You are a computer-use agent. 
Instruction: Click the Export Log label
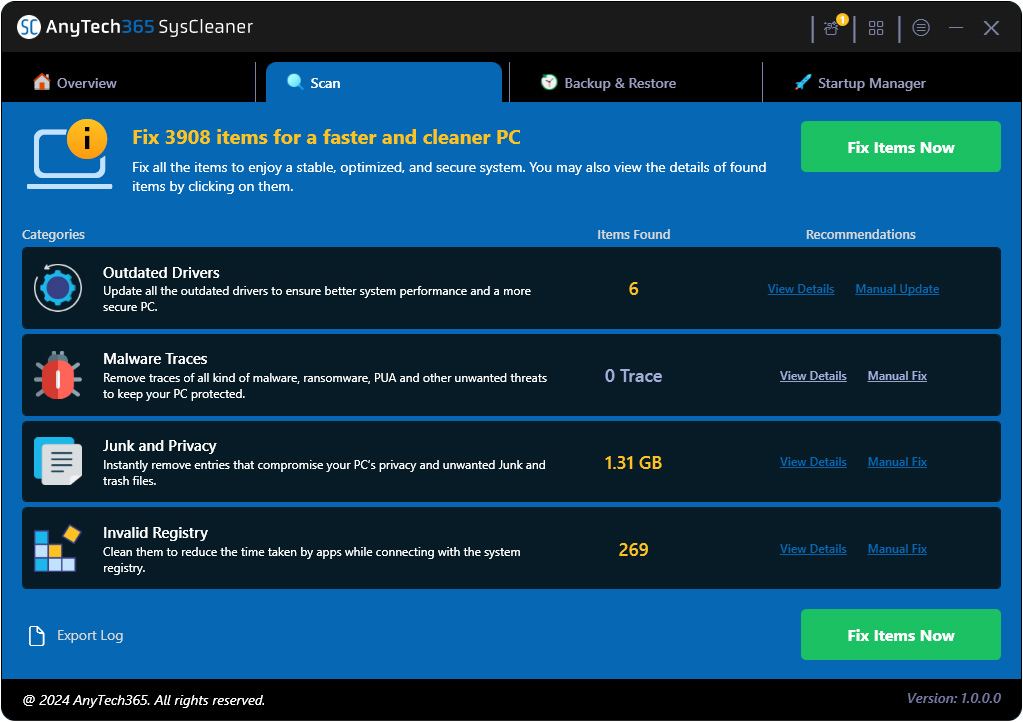(90, 635)
